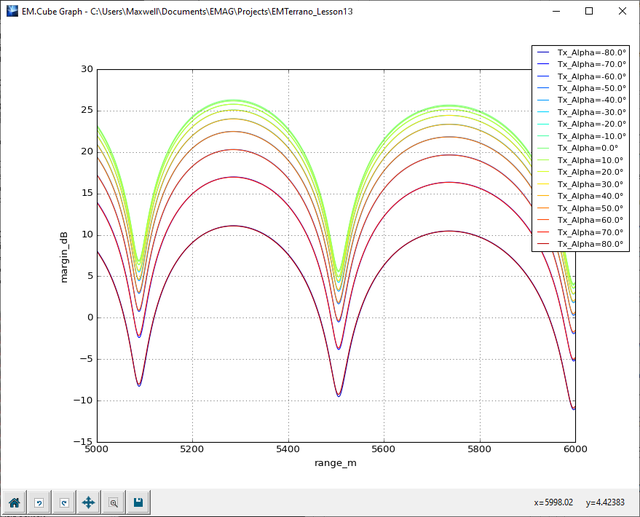Screen dimensions: 640x517
Task: Click the EM.Cube app icon in title bar
Action: [10, 10]
